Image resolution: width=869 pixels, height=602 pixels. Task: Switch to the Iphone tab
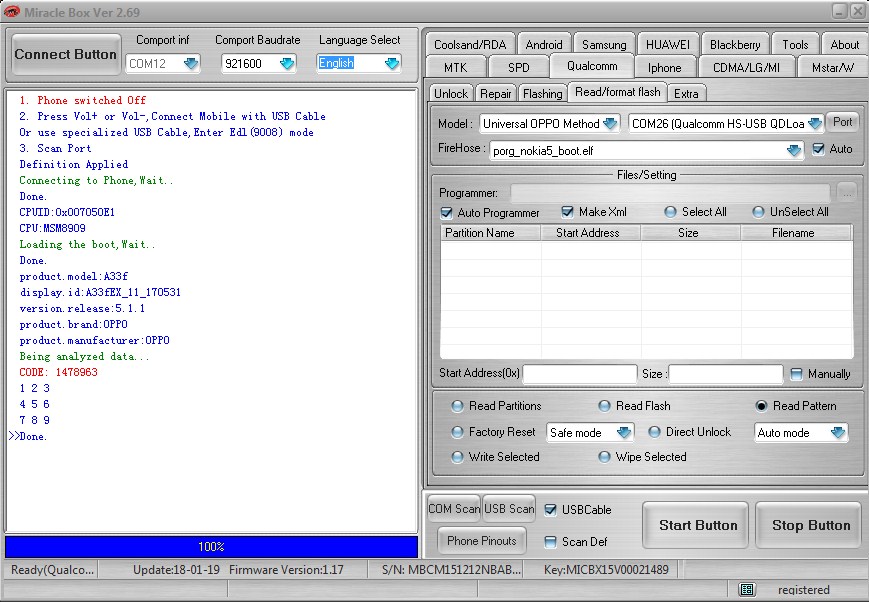point(664,67)
